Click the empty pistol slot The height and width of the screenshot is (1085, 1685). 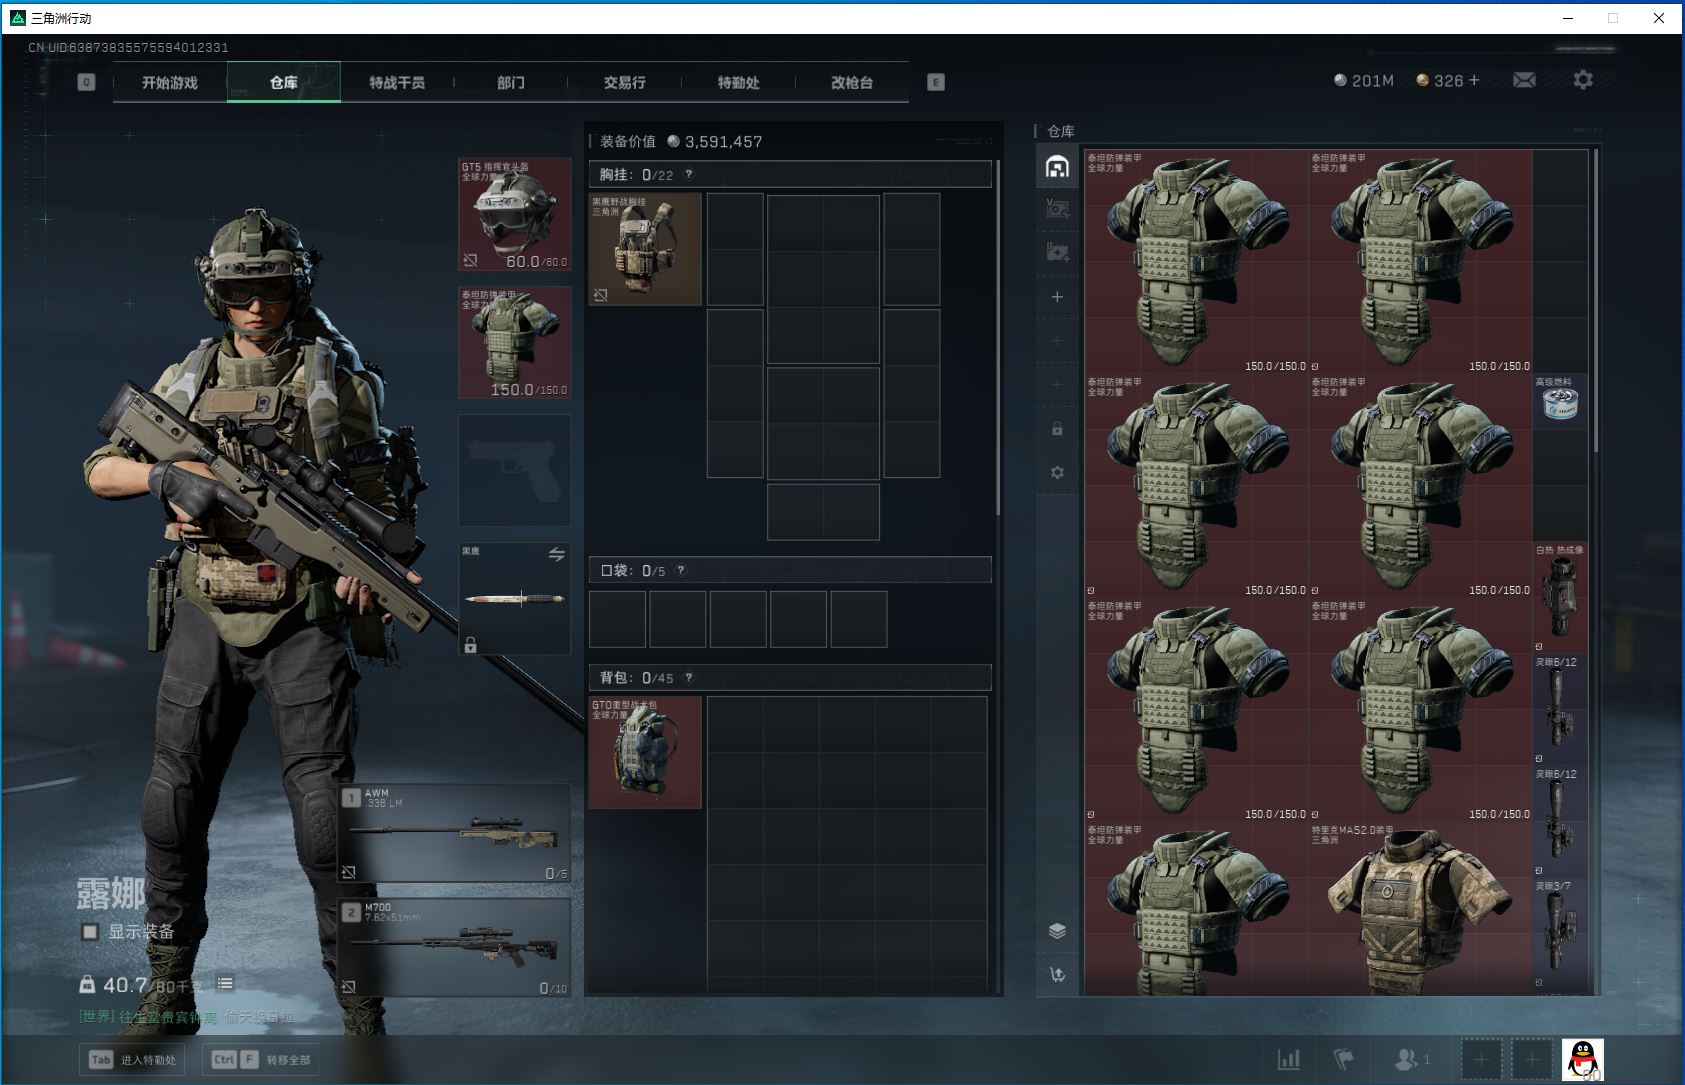tap(515, 470)
